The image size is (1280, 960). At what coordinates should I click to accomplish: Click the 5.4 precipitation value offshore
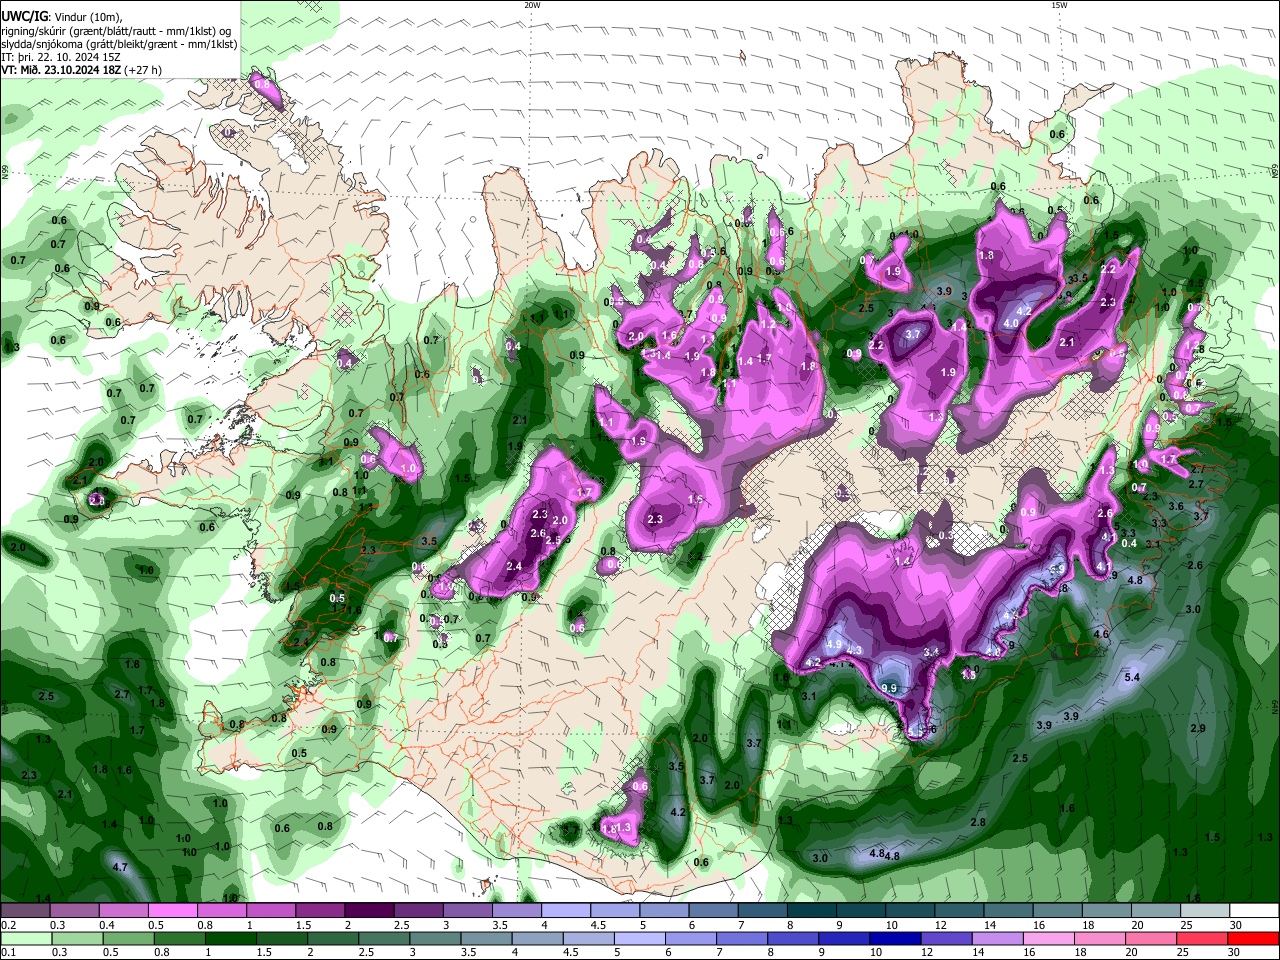tap(1133, 678)
